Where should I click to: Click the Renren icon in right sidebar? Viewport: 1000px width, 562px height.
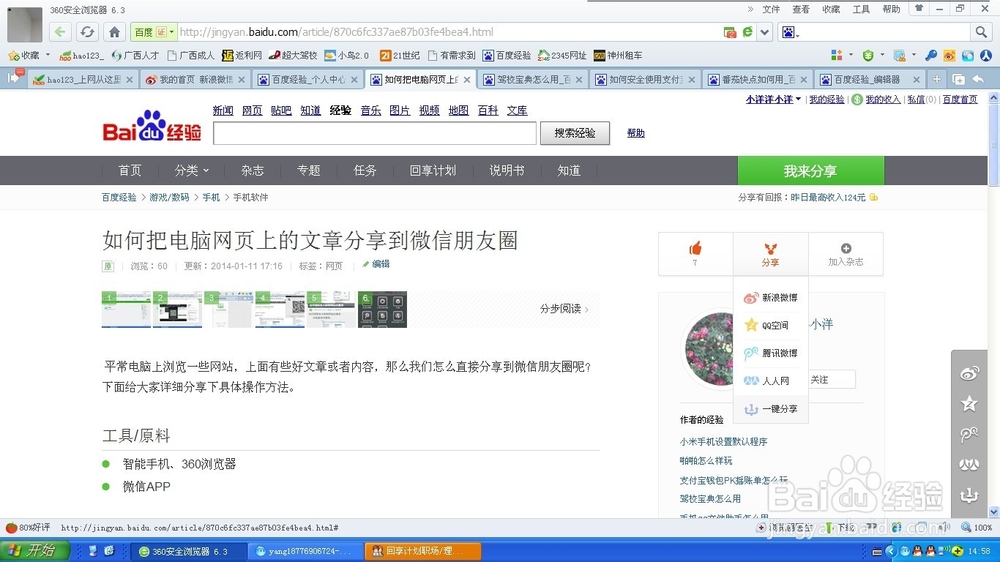click(x=969, y=464)
